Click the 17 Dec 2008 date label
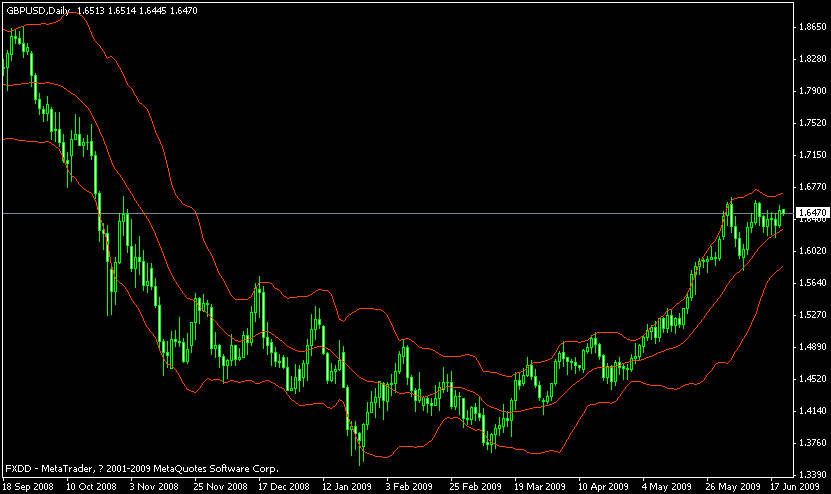The height and width of the screenshot is (494, 831). (284, 486)
